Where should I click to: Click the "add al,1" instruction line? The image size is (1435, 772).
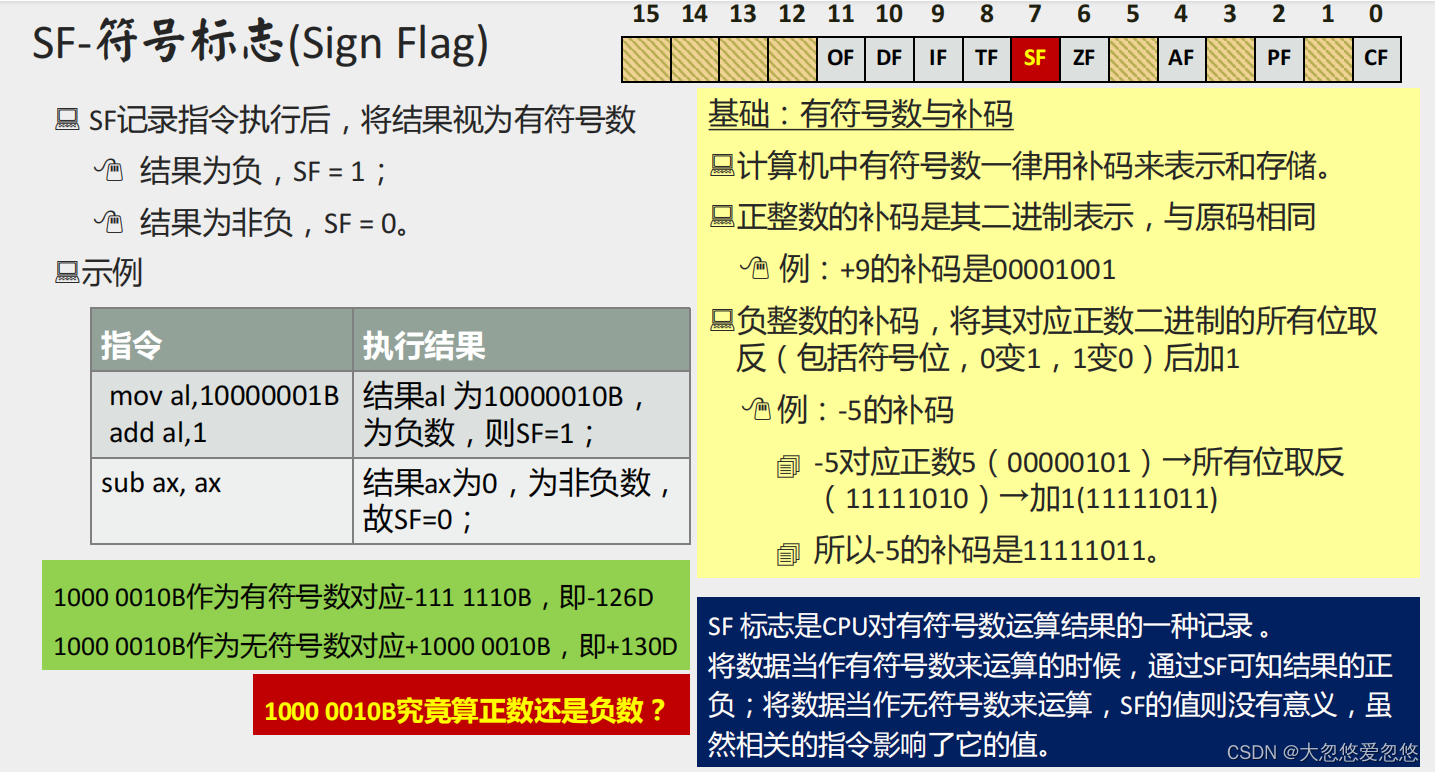coord(158,434)
